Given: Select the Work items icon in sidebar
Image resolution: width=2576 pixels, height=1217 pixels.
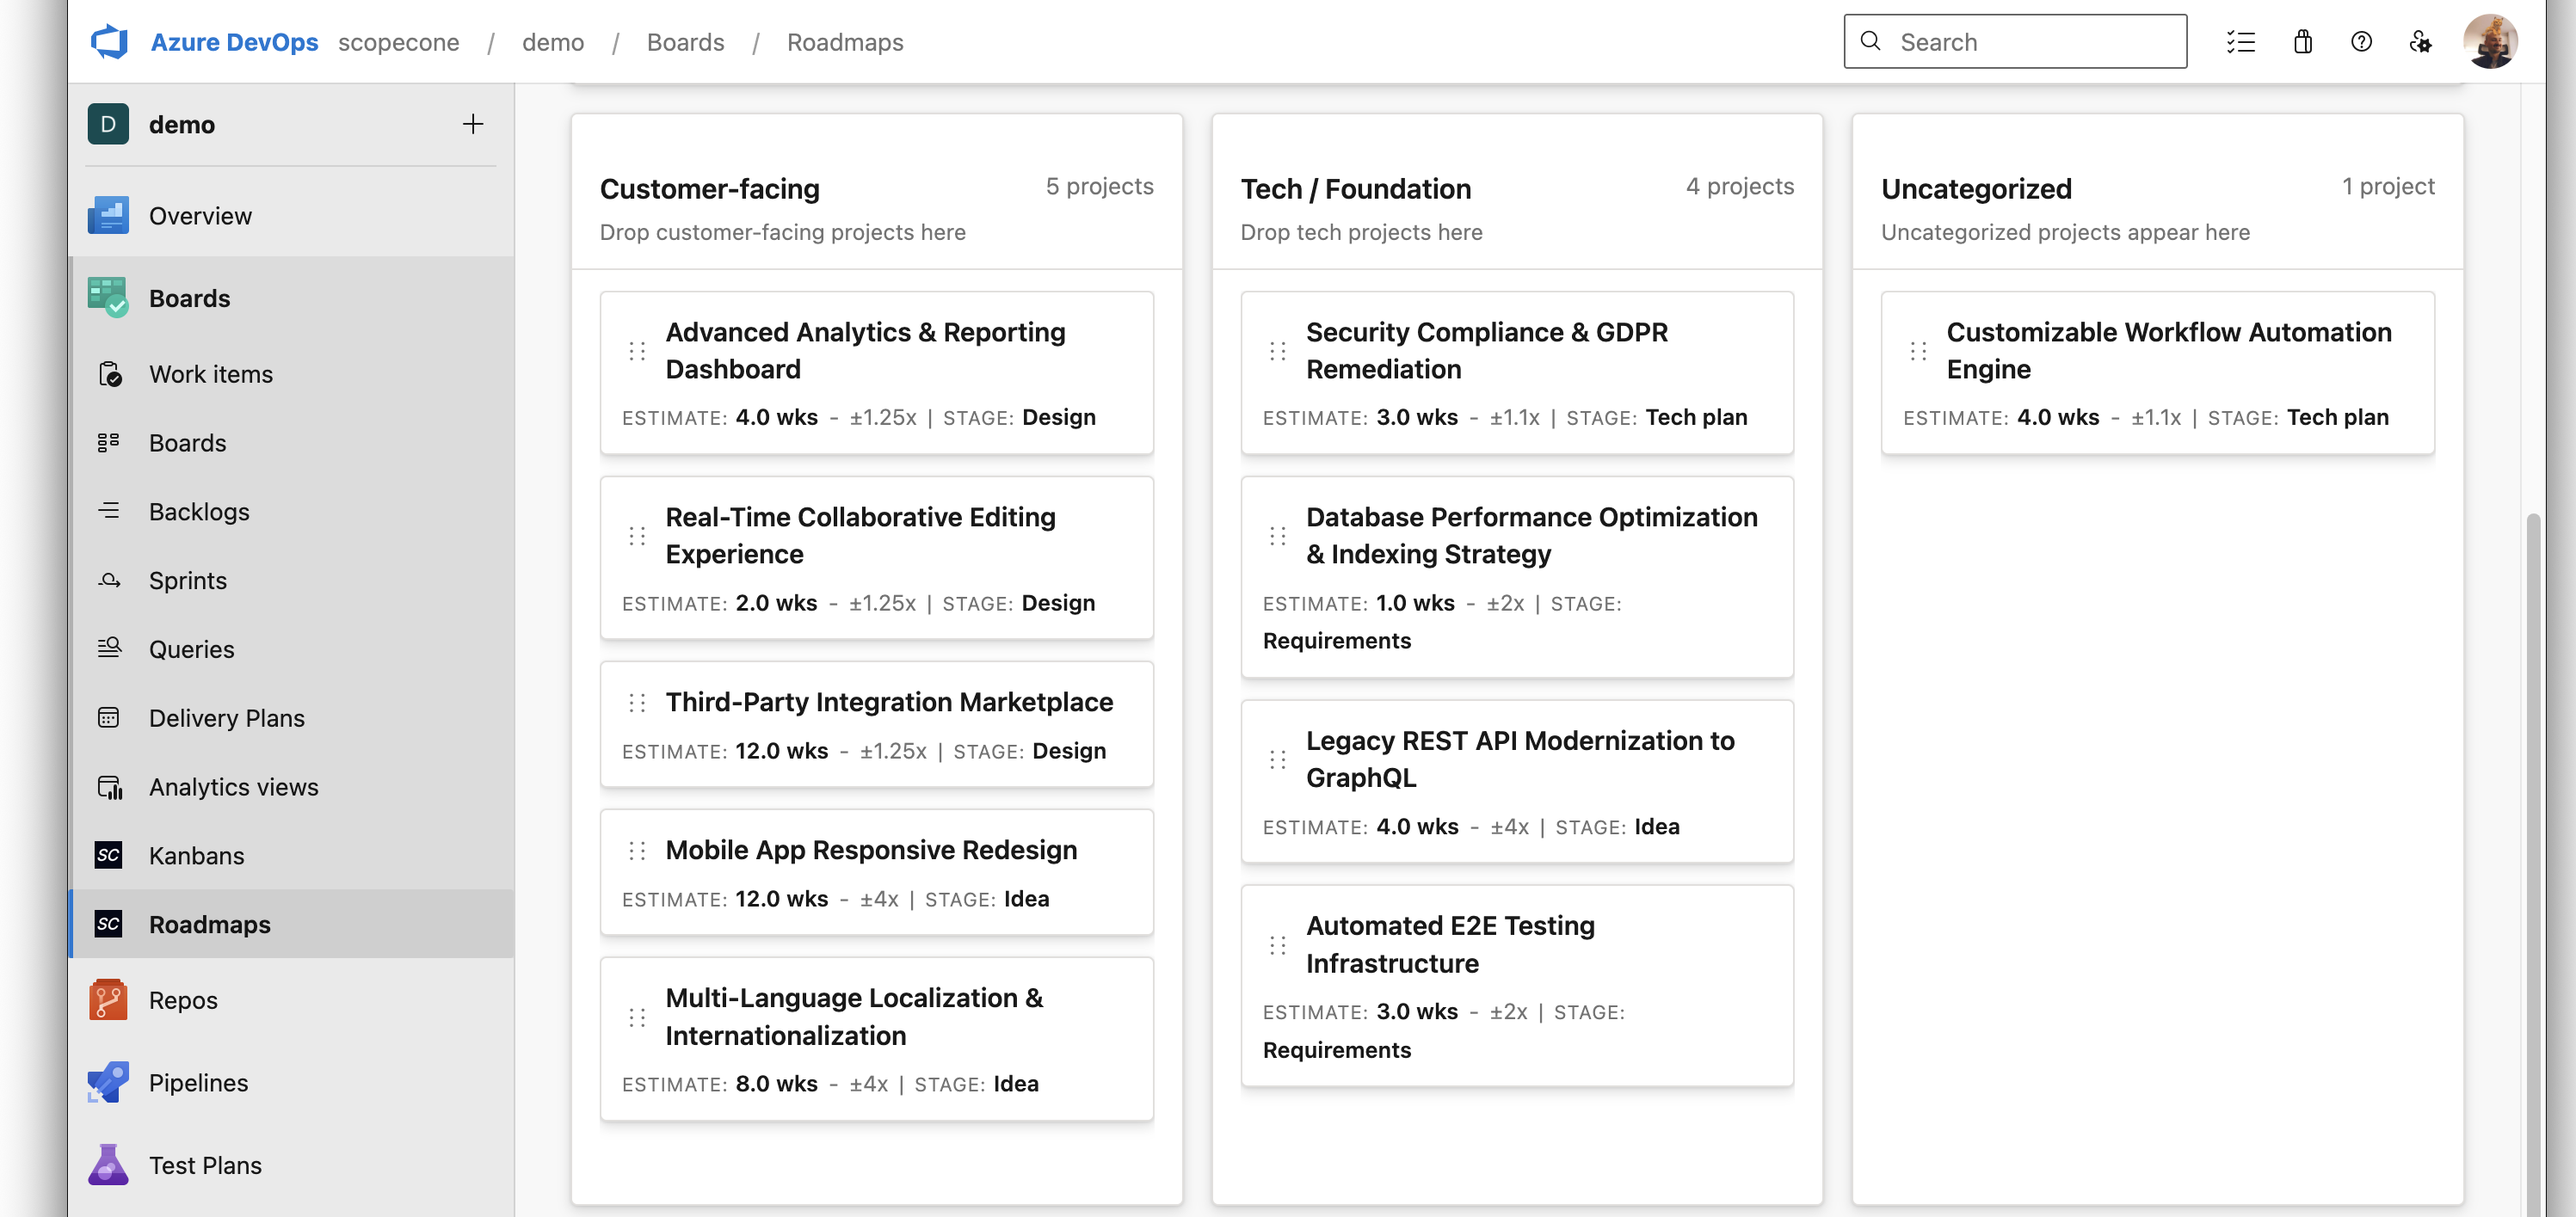Looking at the screenshot, I should click(110, 373).
